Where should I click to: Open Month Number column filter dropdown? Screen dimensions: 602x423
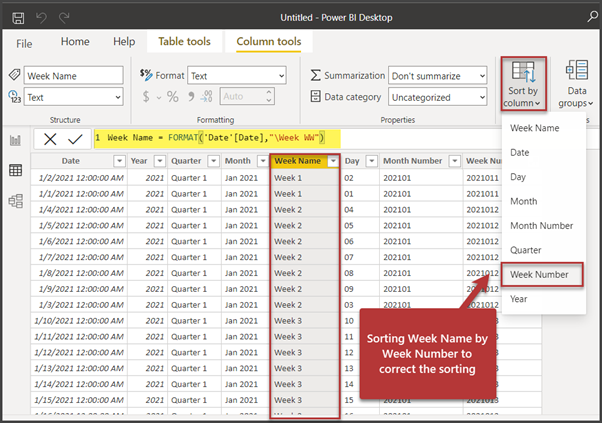[x=455, y=161]
